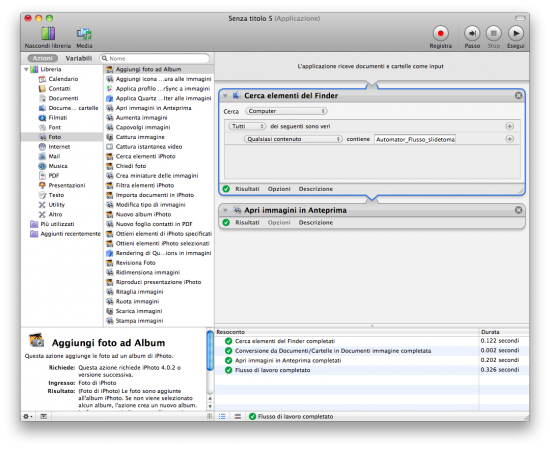
Task: Add a criterion next to the contiene row
Action: 510,139
